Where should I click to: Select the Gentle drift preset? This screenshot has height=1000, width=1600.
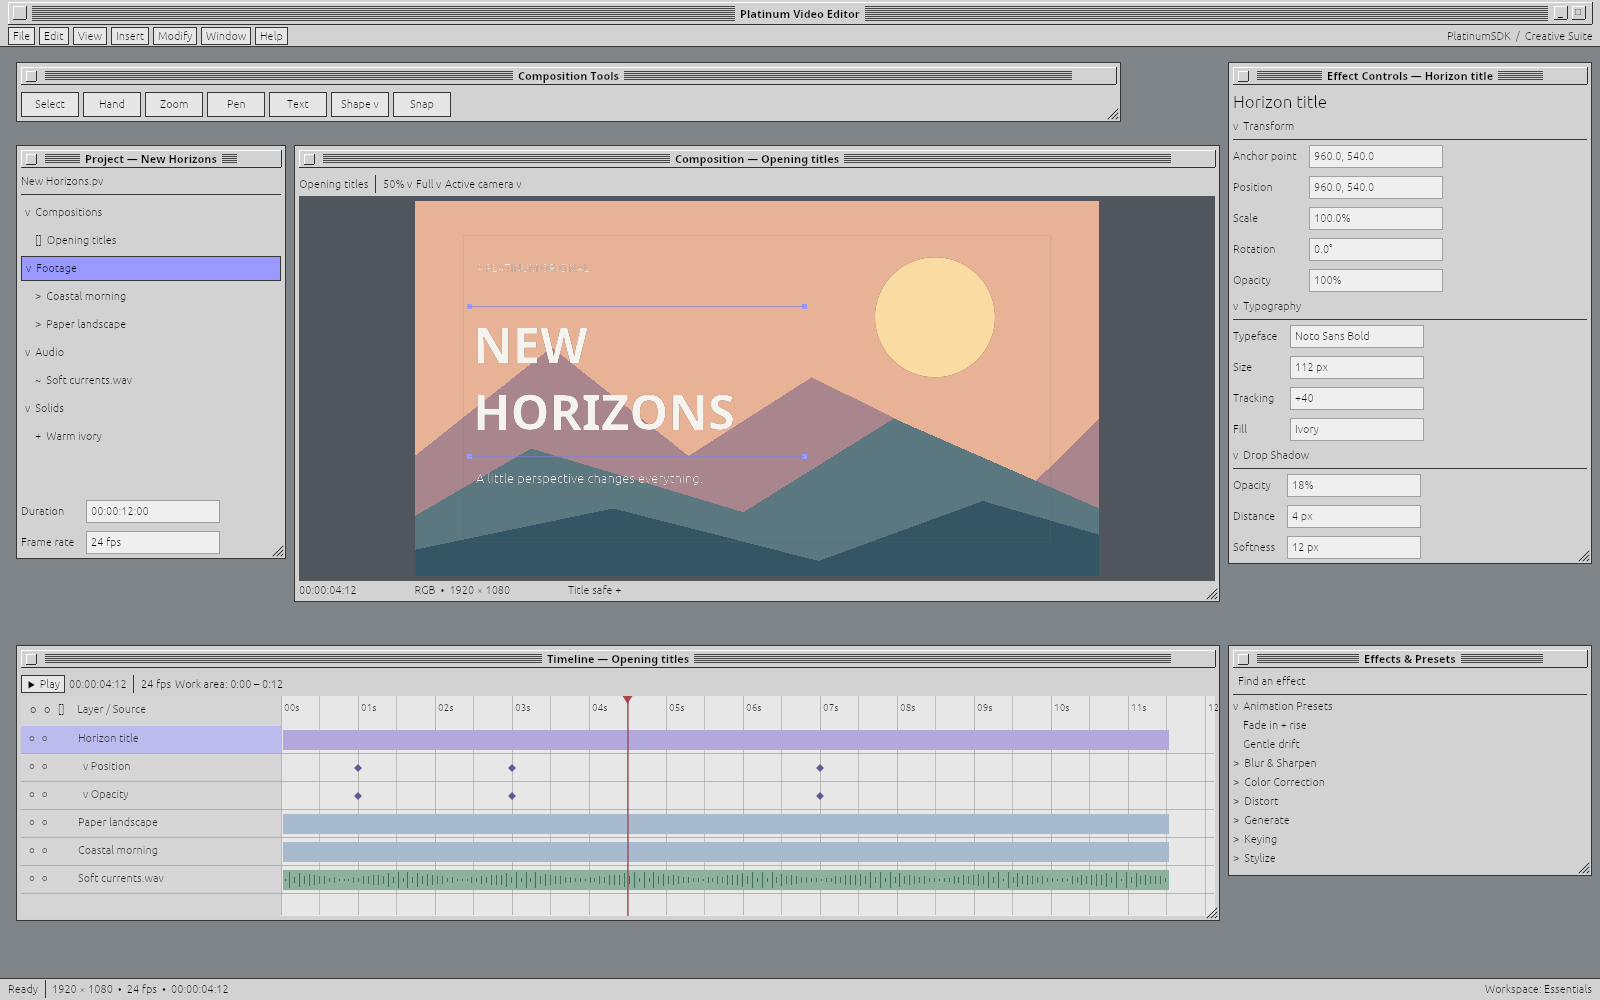[x=1271, y=745]
